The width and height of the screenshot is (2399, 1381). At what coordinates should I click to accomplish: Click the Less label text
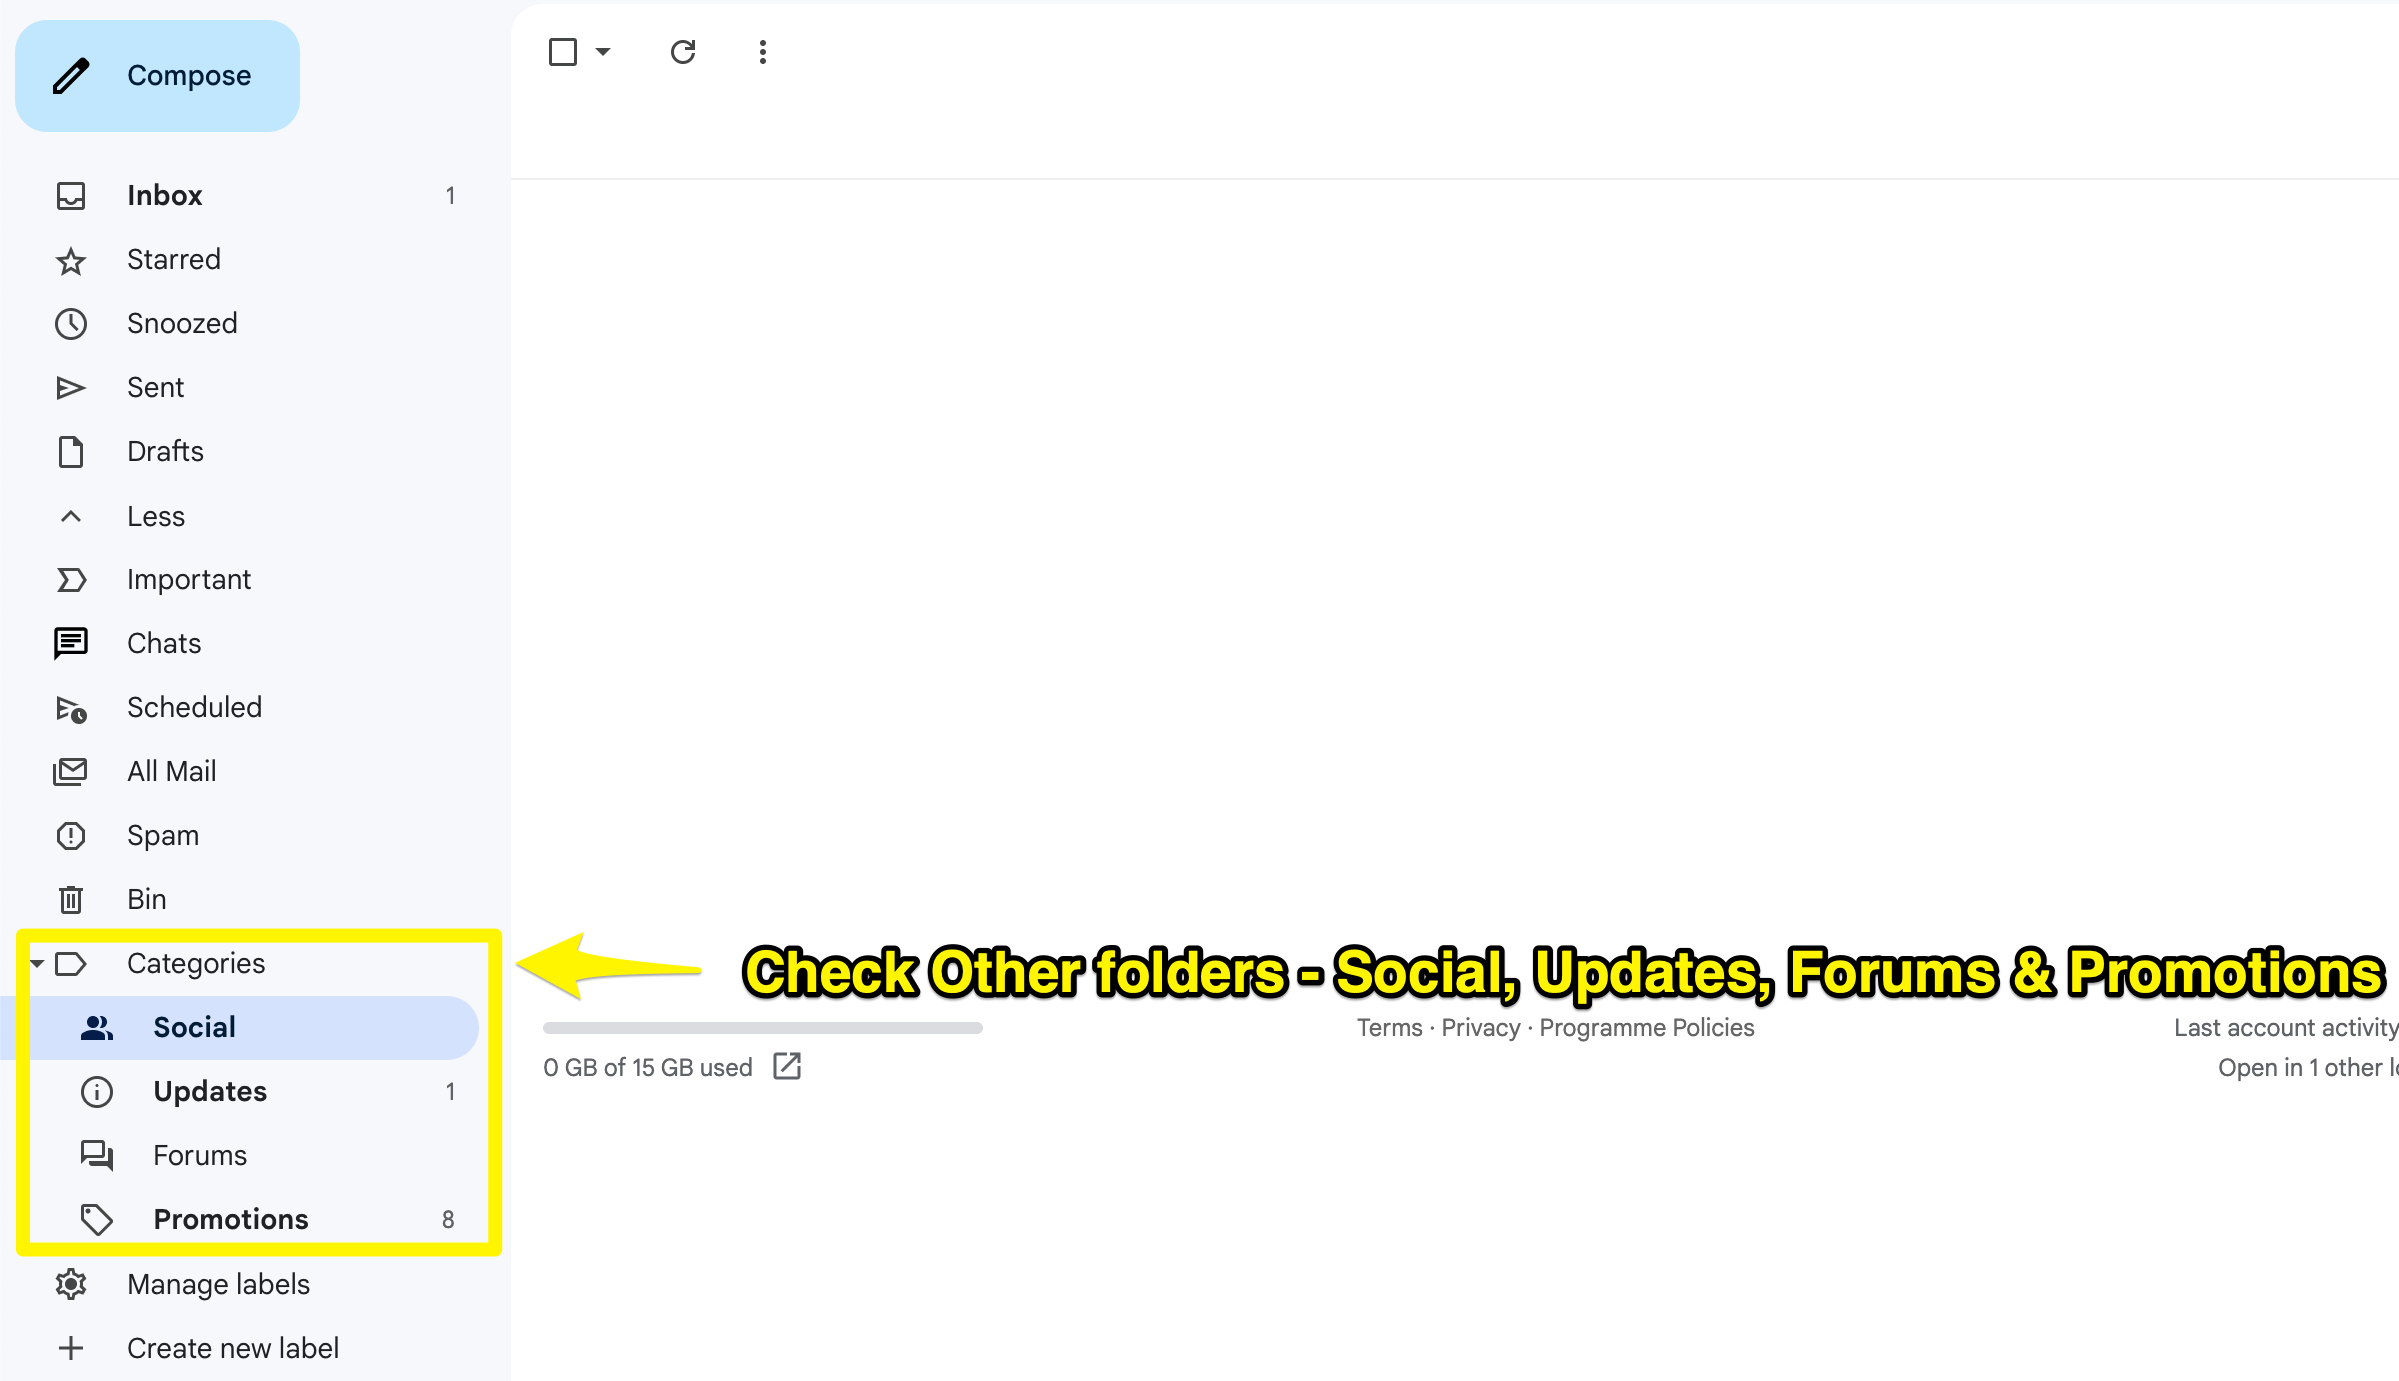coord(156,516)
